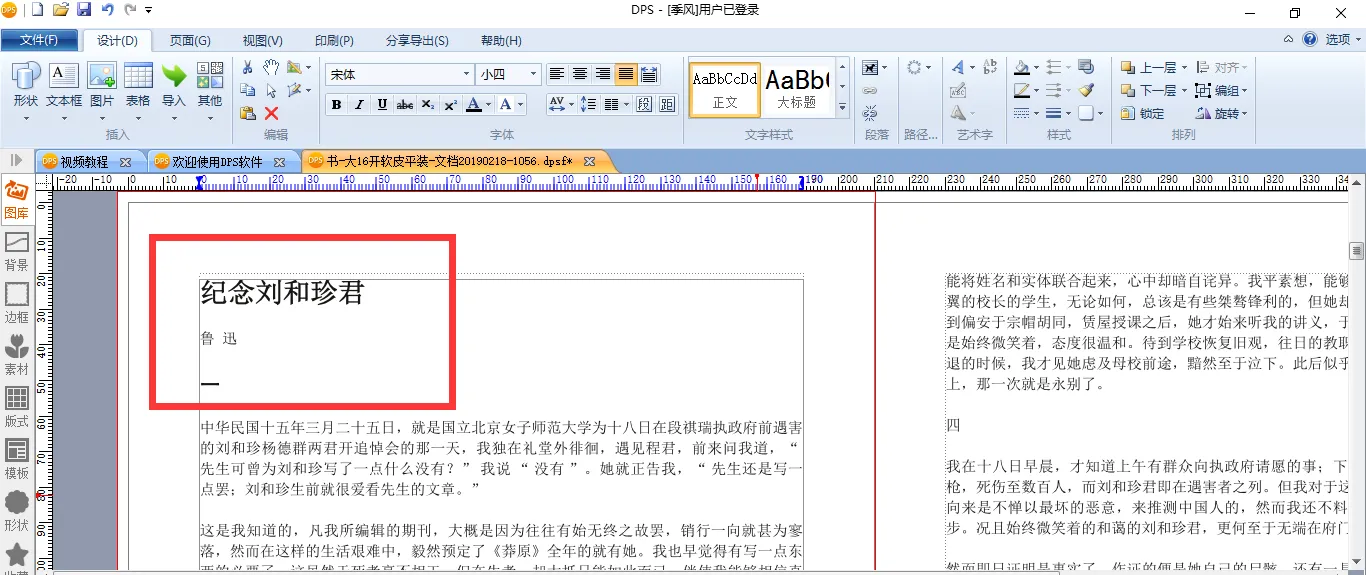This screenshot has height=575, width=1366.
Task: Apply the 正文 body text style
Action: tap(725, 90)
